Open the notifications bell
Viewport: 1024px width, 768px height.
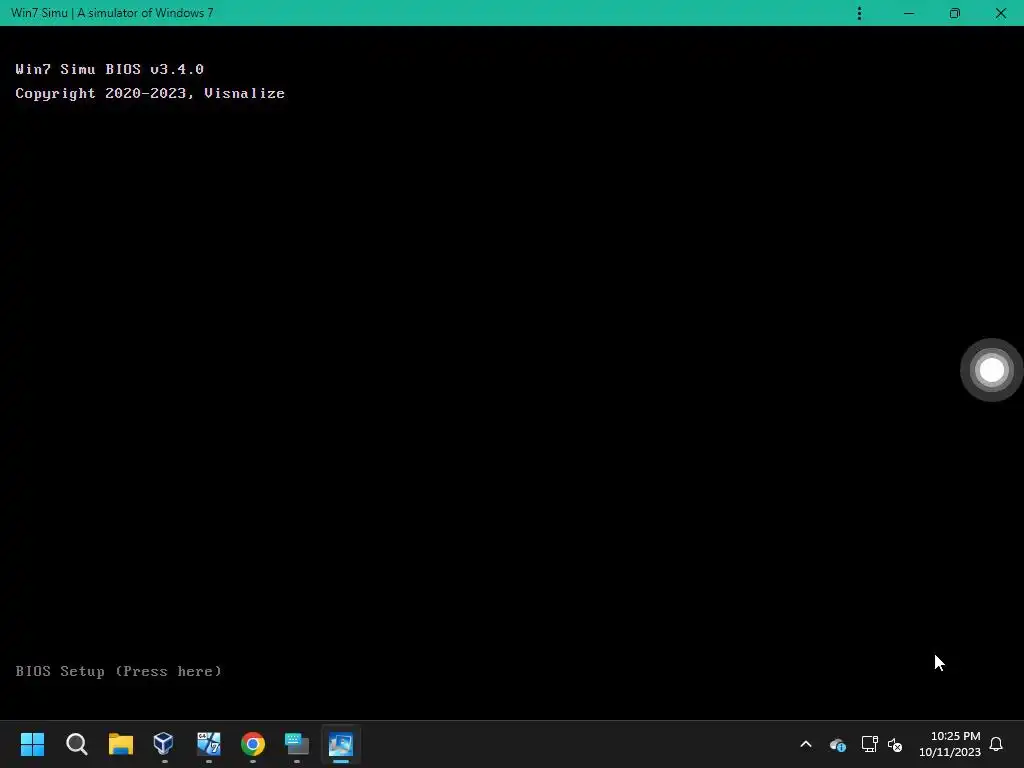click(996, 744)
